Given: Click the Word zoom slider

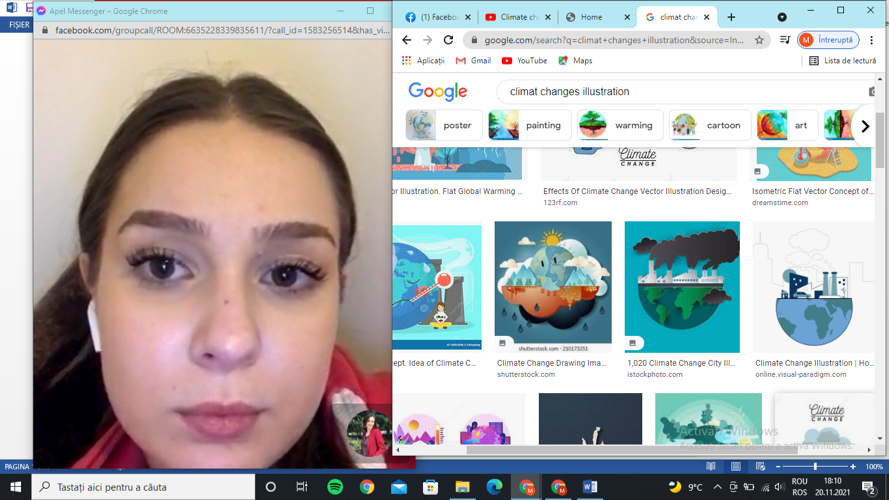Looking at the screenshot, I should click(815, 467).
